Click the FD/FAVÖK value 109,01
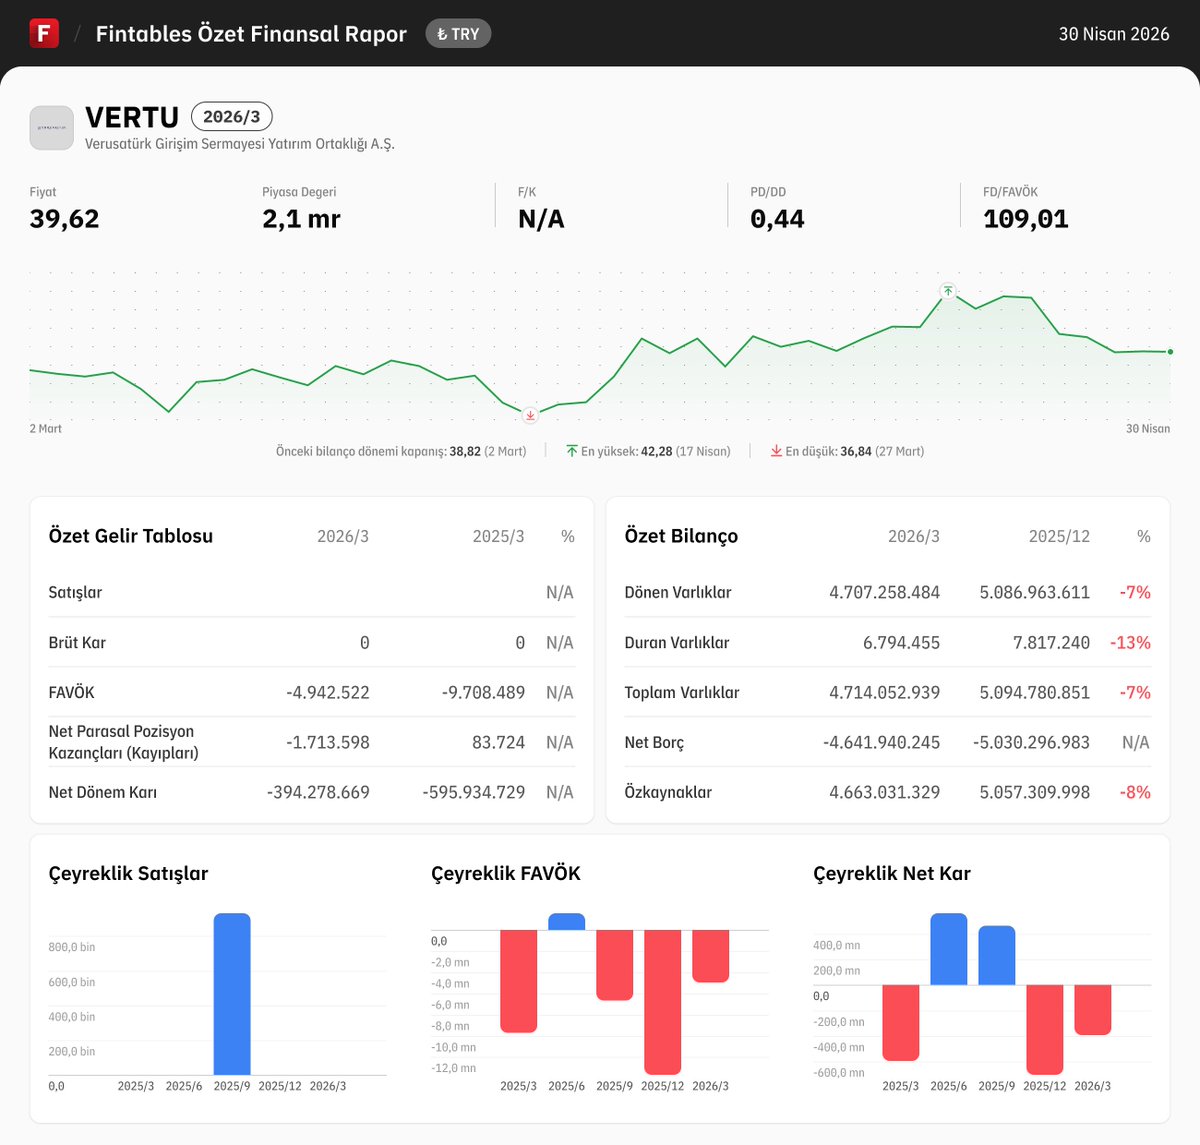The width and height of the screenshot is (1200, 1145). pyautogui.click(x=1026, y=219)
